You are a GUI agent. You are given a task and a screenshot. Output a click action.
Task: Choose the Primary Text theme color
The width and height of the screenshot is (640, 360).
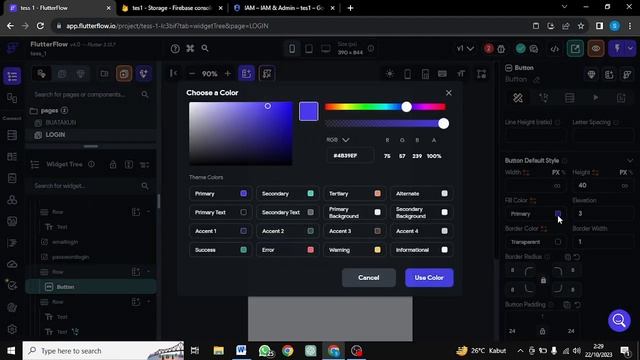click(x=220, y=212)
